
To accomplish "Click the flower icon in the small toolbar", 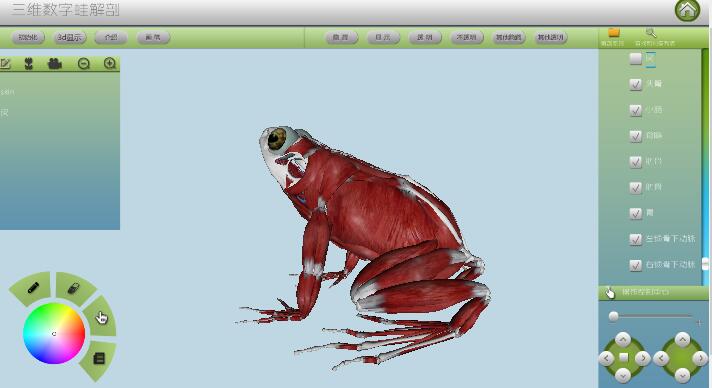I will coord(29,64).
